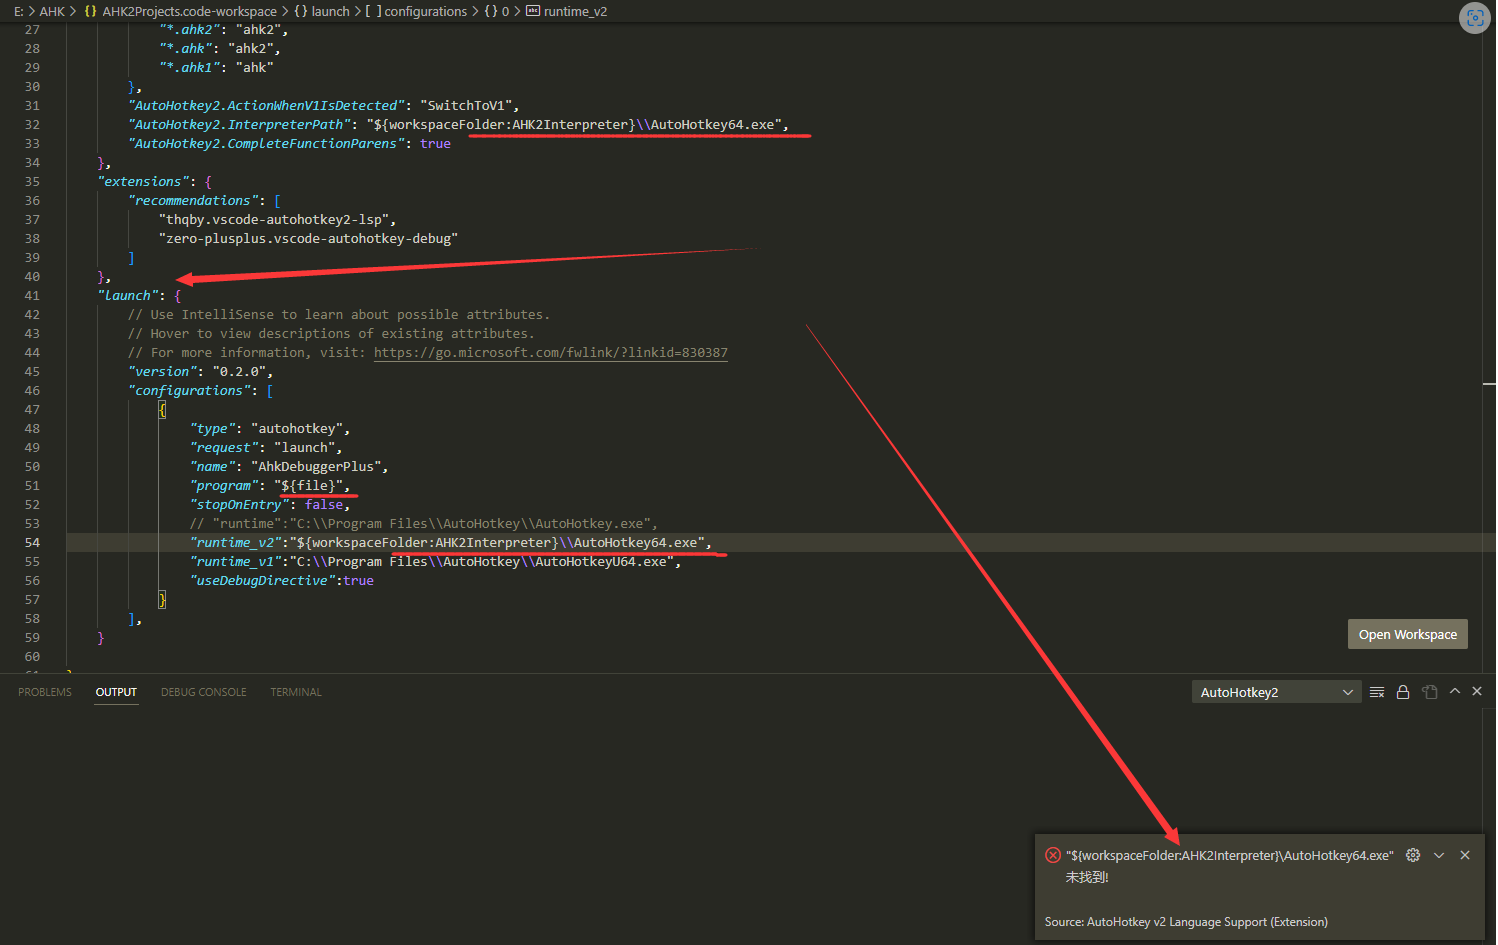Place cursor on the highlighted runtime_v2 line
Image resolution: width=1498 pixels, height=945 pixels.
click(x=450, y=542)
